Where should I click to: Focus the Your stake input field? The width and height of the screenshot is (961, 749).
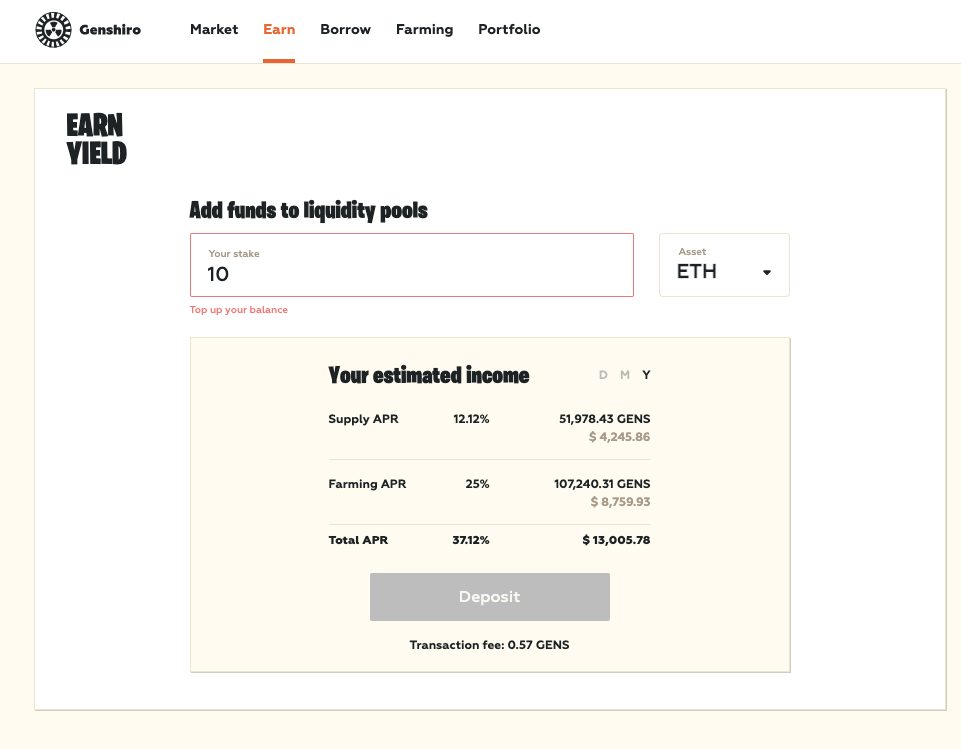click(412, 265)
